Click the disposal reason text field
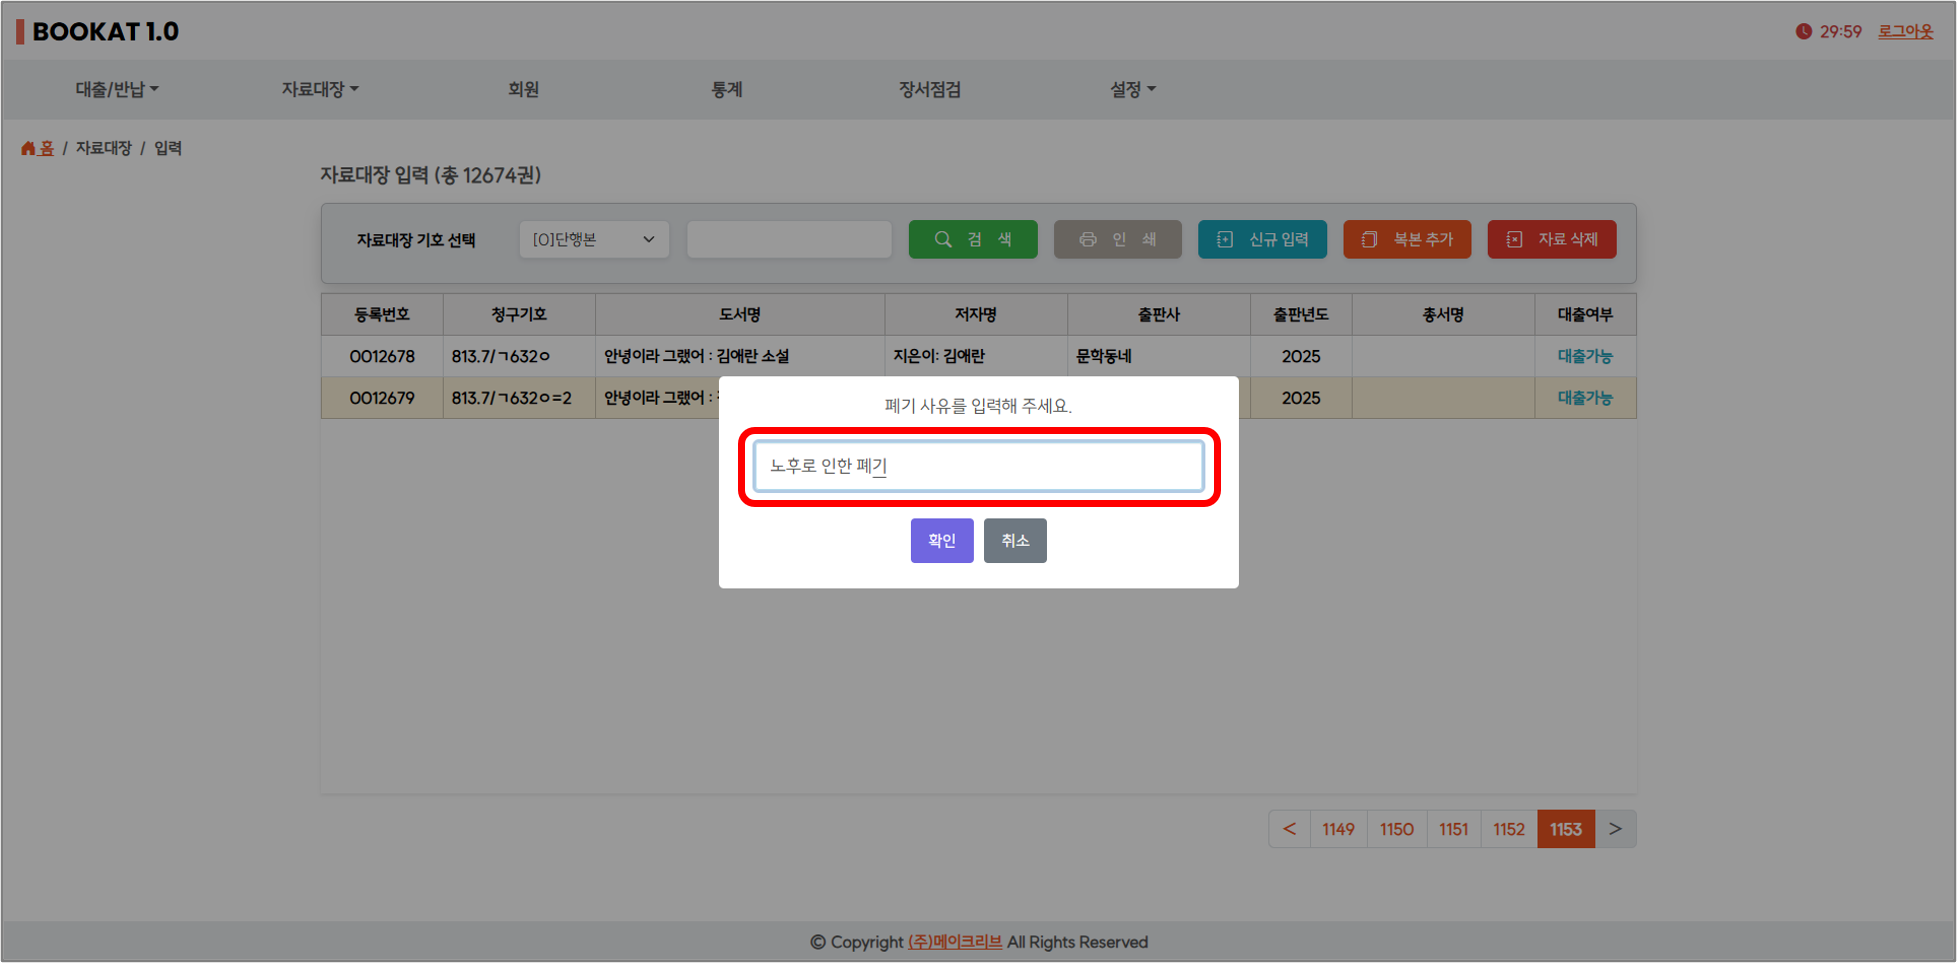Screen dimensions: 1957x963 (978, 466)
